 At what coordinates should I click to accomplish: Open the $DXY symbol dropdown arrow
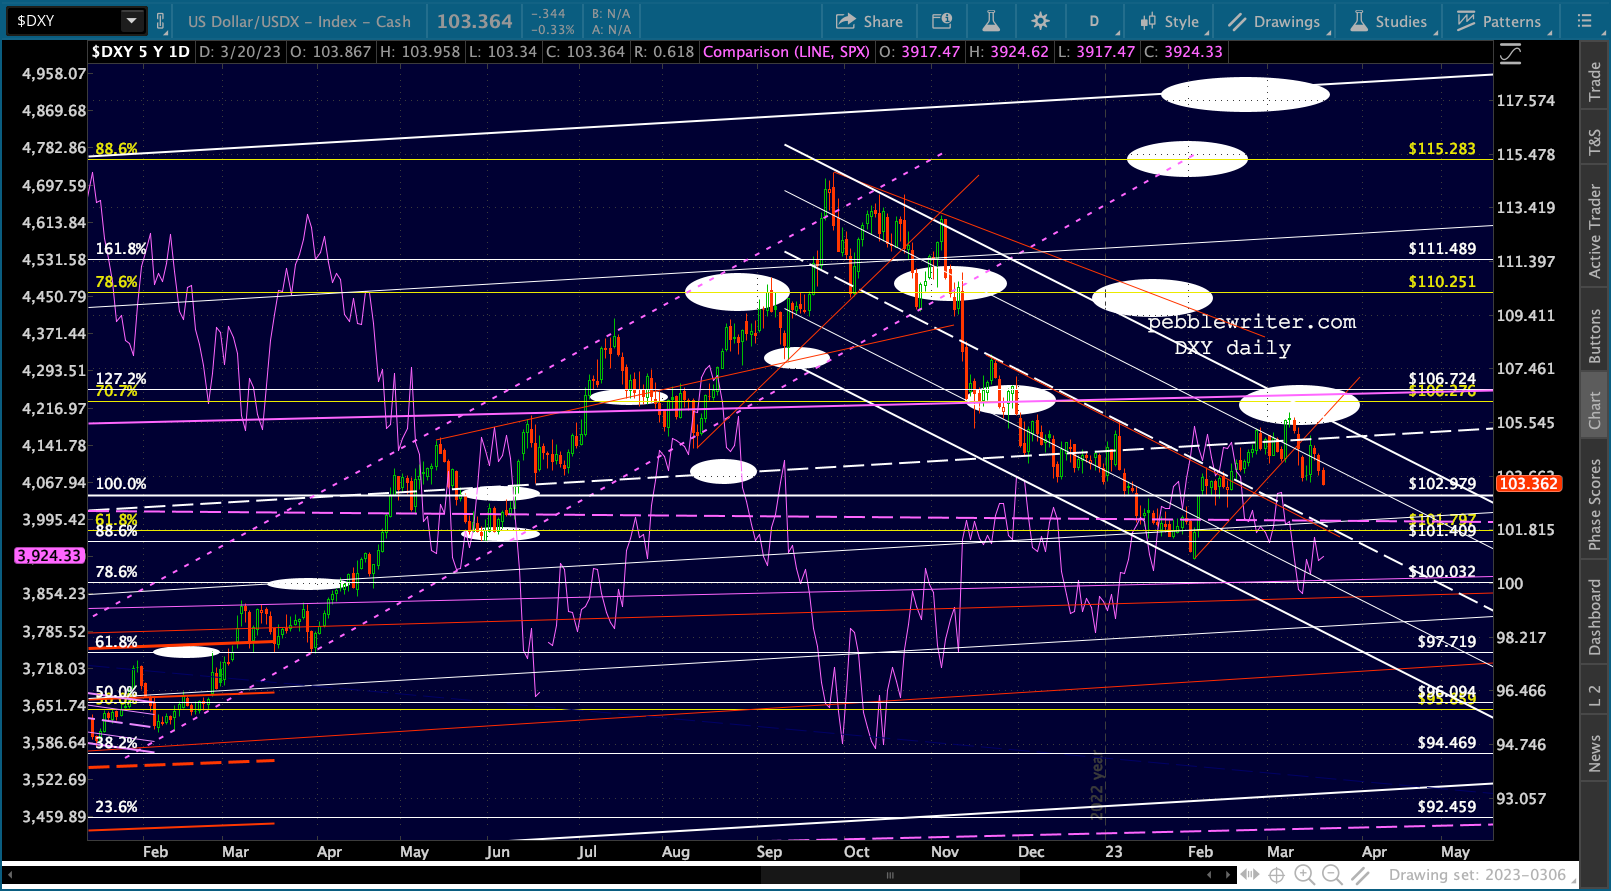coord(132,20)
